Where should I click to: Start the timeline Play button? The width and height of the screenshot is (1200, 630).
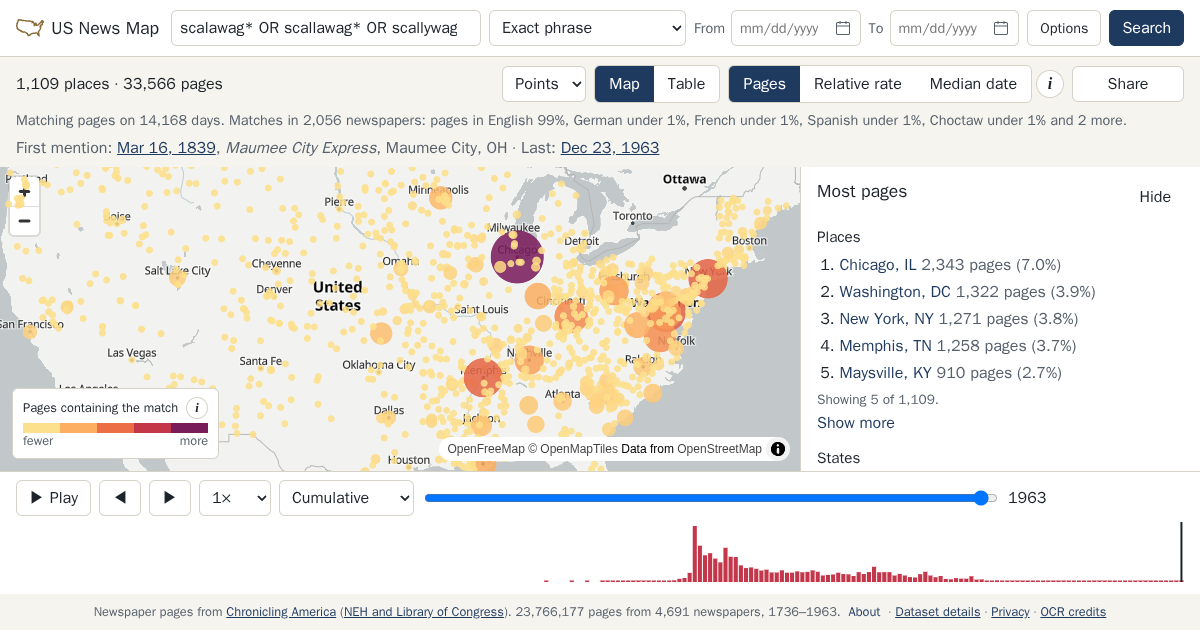click(54, 498)
